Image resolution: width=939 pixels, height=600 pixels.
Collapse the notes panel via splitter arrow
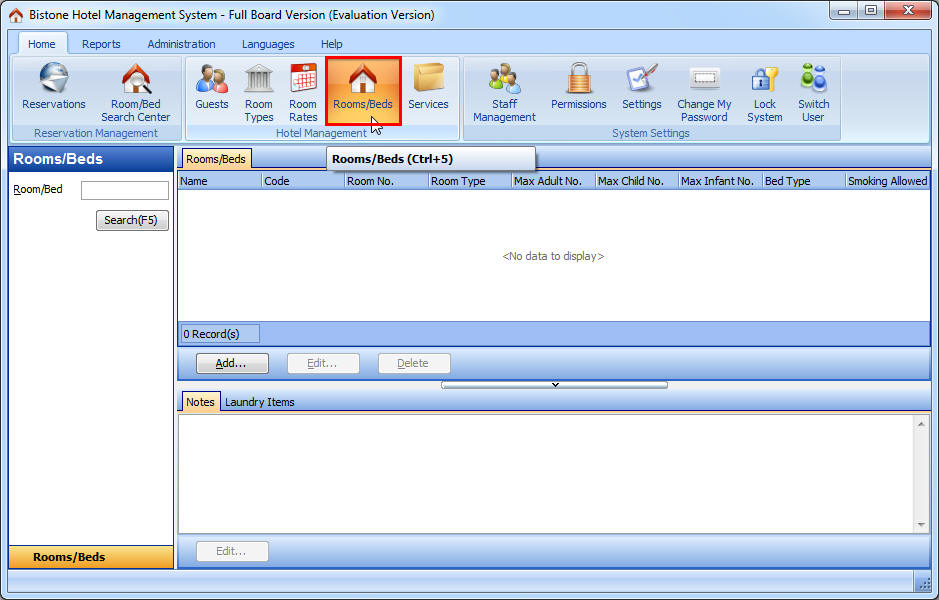click(554, 384)
